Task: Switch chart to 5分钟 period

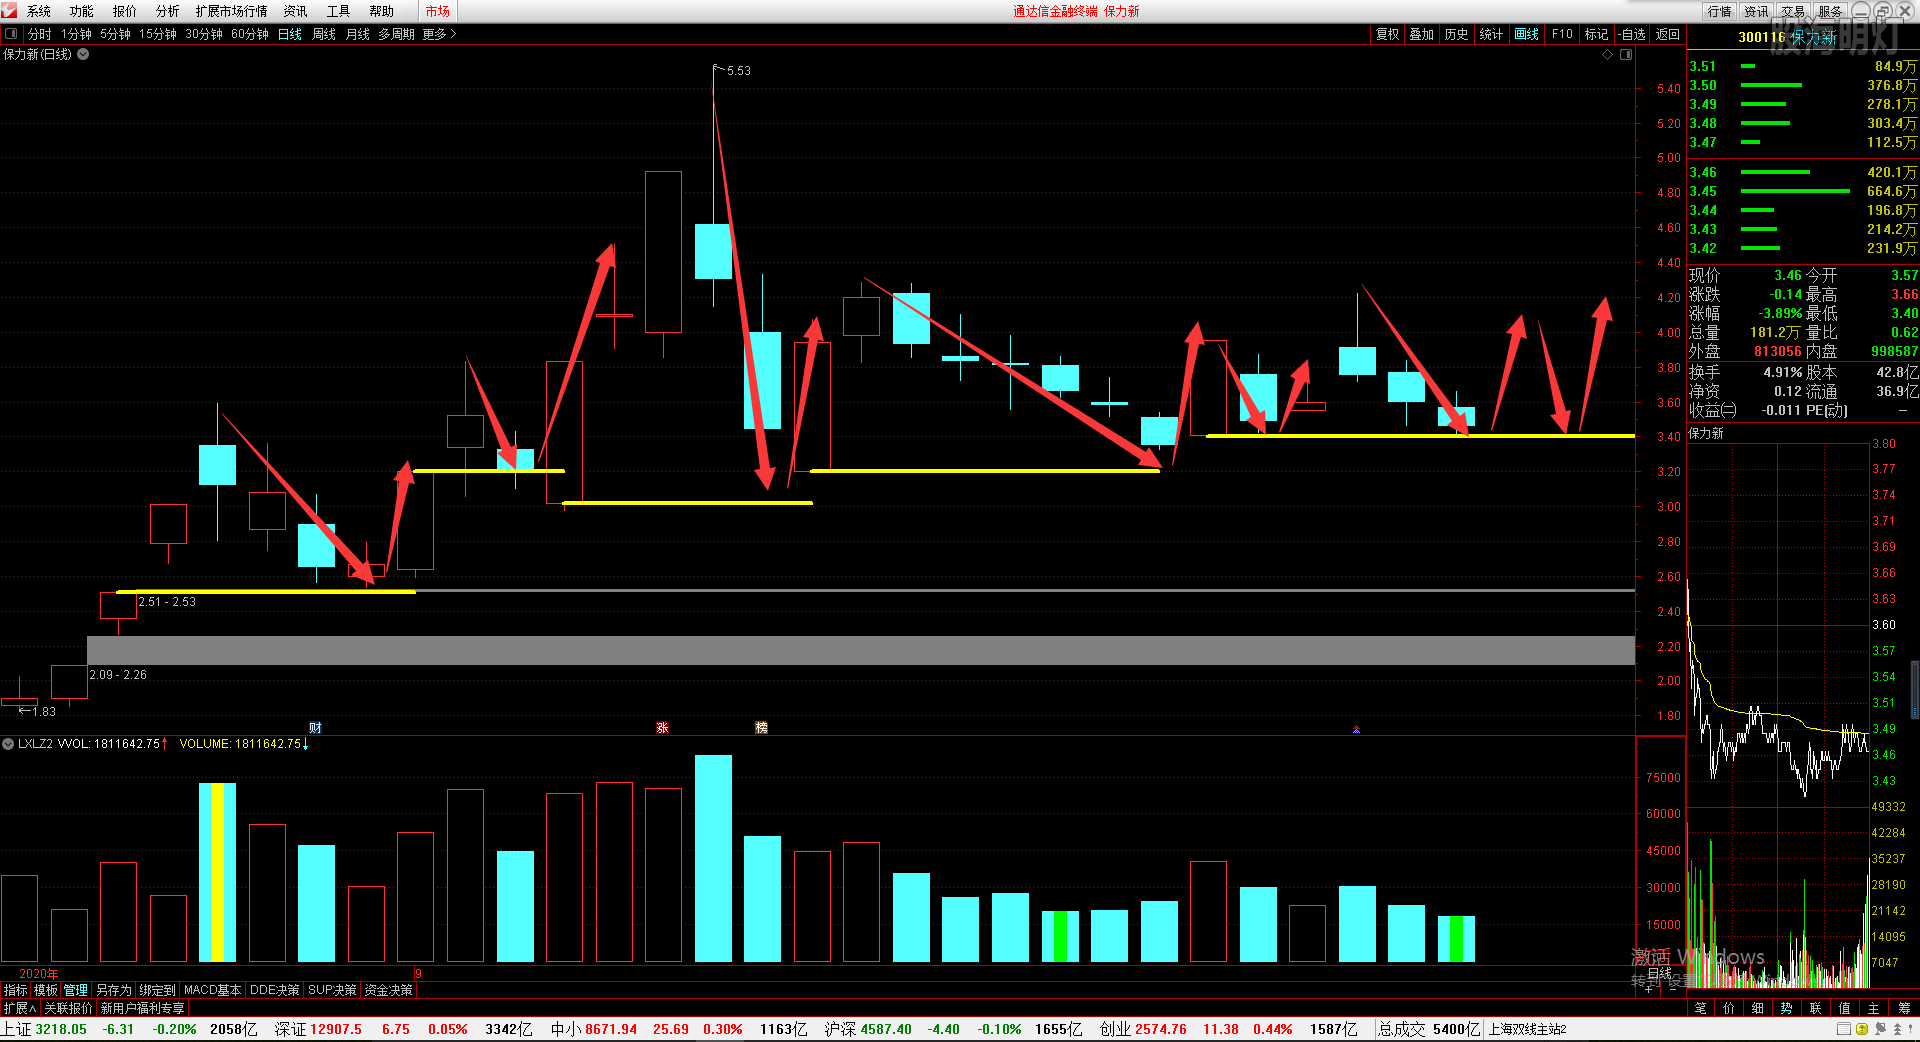Action: (x=115, y=34)
